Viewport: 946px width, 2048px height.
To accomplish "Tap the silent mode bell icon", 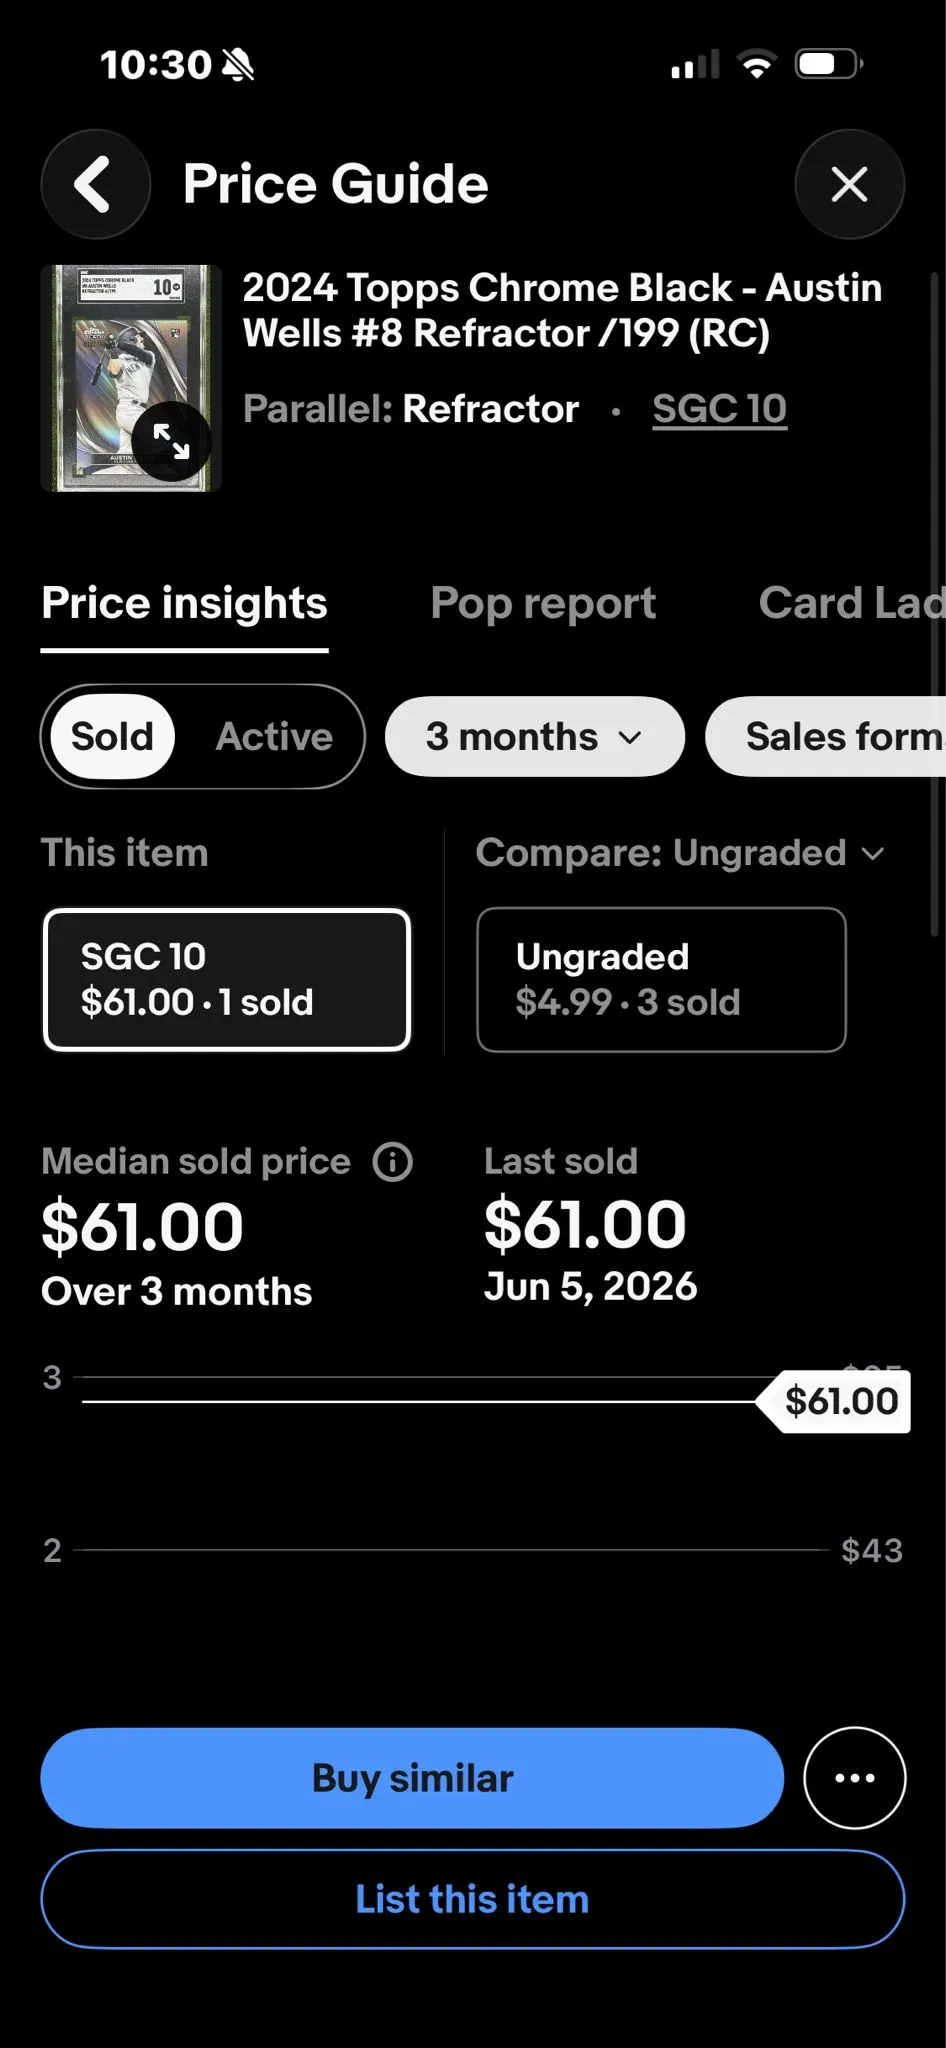I will (238, 65).
